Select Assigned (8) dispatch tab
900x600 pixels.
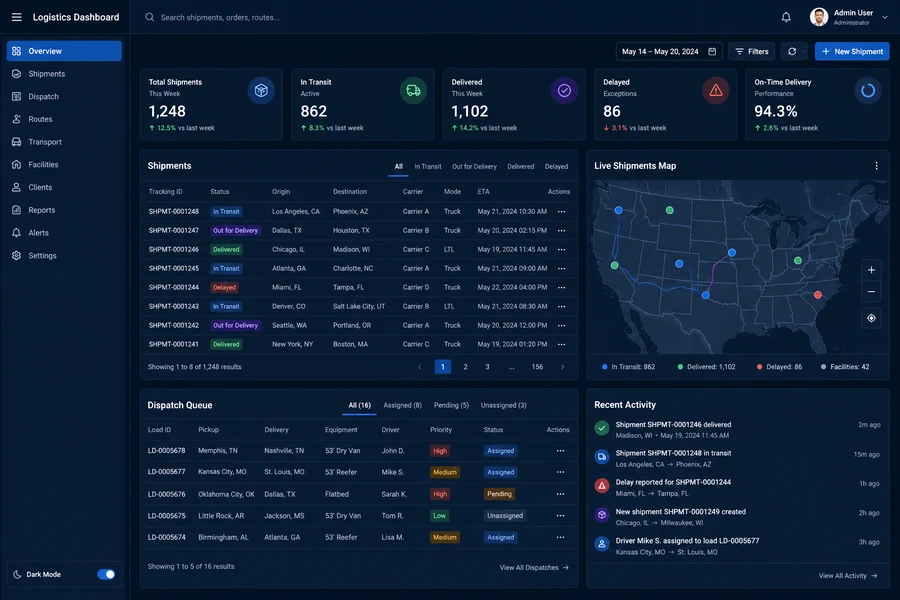(x=402, y=405)
